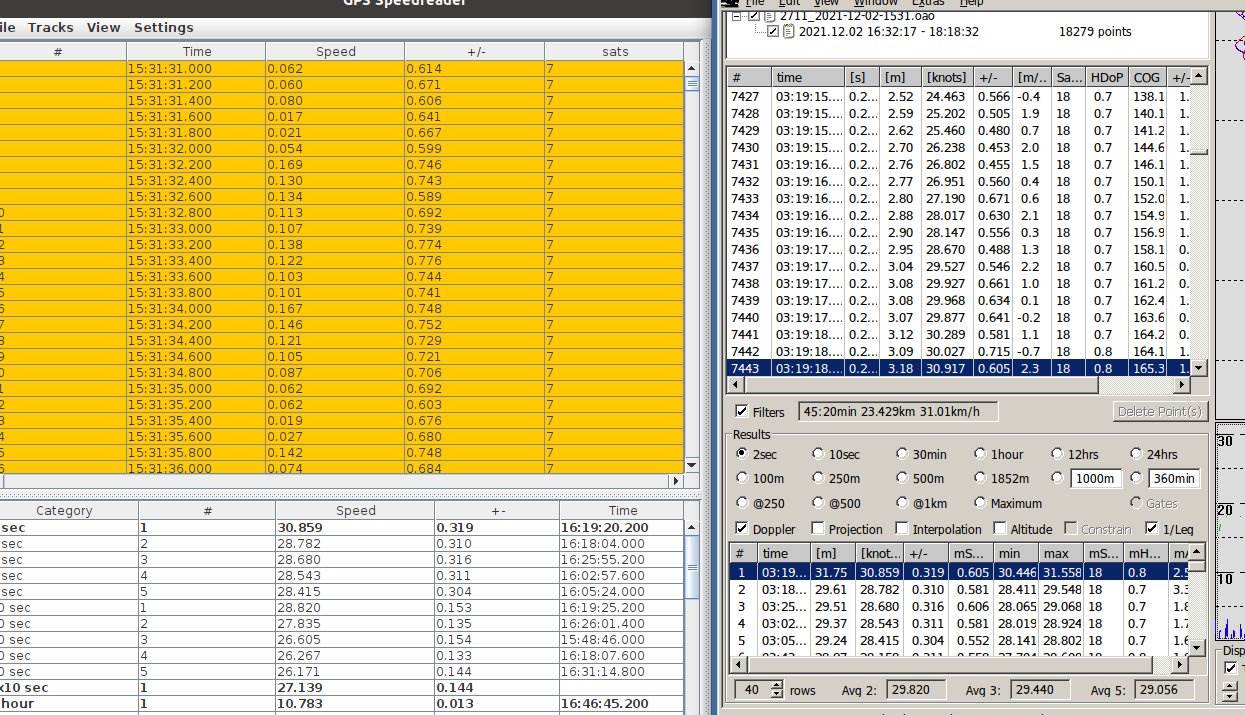The image size is (1245, 715).
Task: Click the Delete Point(s) button
Action: [1158, 411]
